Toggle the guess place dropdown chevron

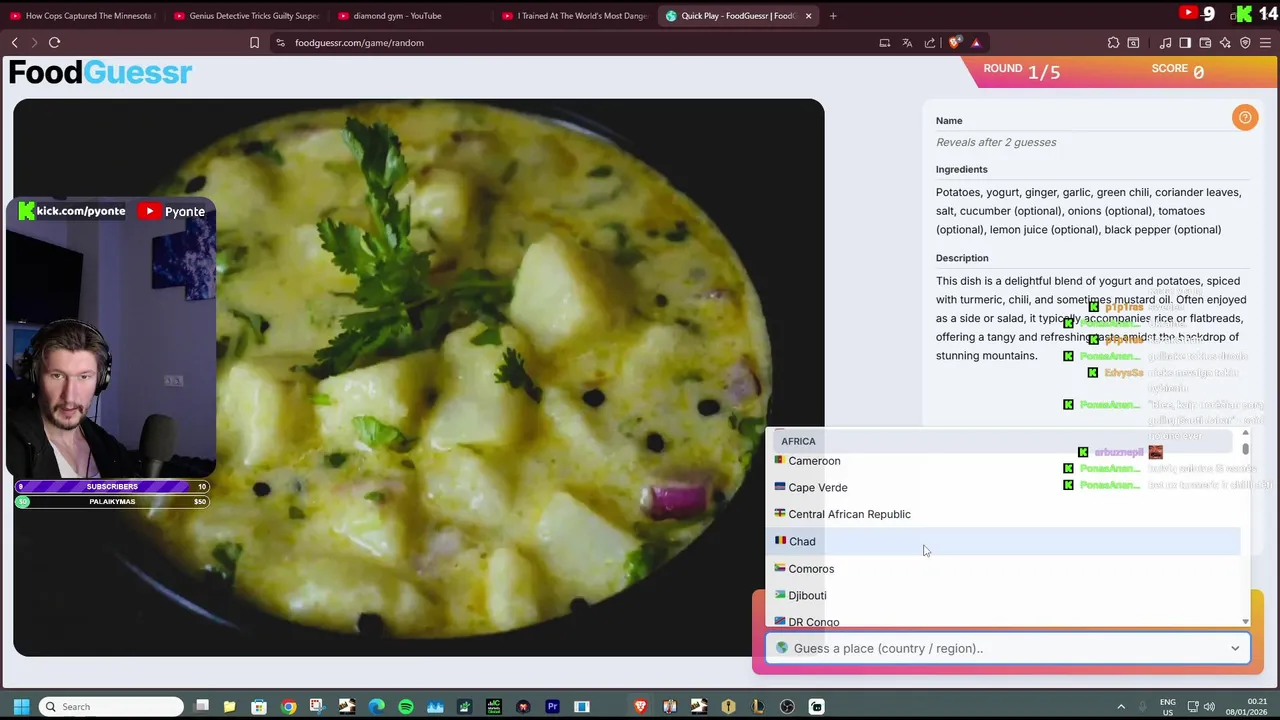[1235, 649]
